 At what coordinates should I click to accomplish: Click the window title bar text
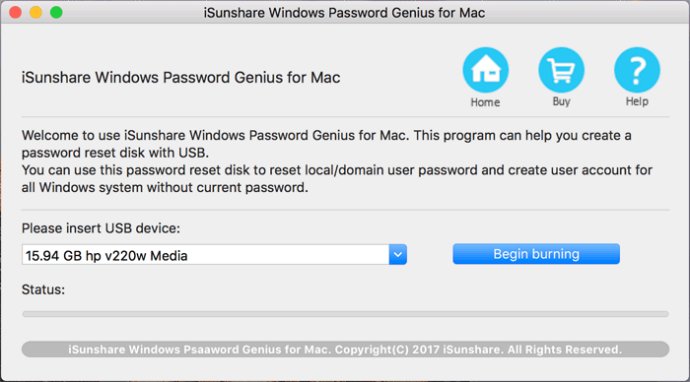(x=344, y=12)
